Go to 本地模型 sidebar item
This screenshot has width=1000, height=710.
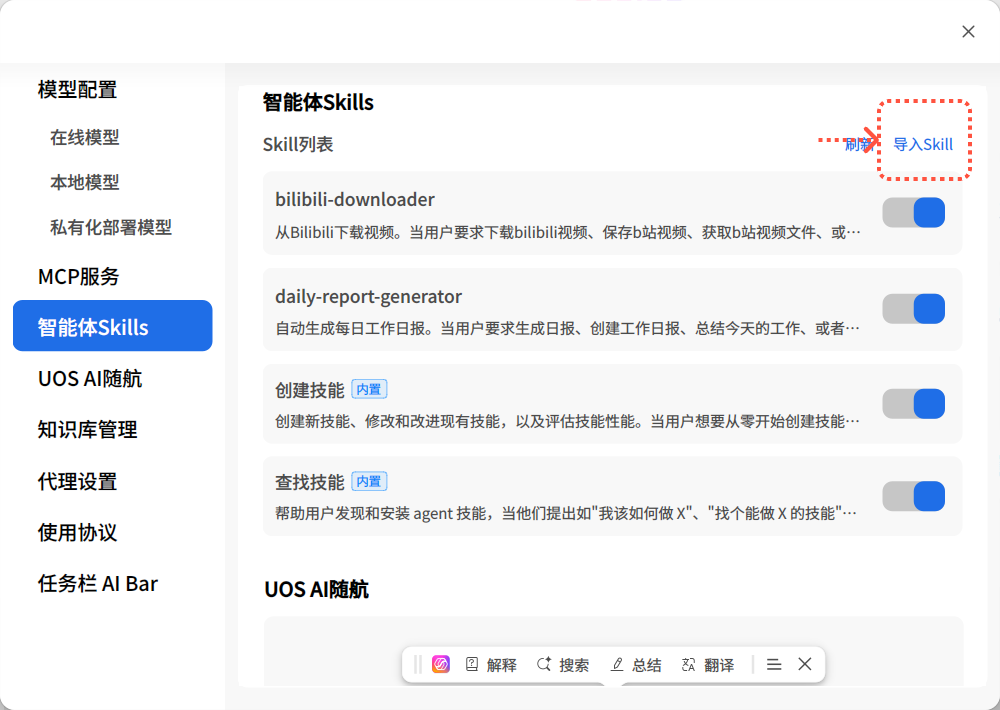coord(85,182)
